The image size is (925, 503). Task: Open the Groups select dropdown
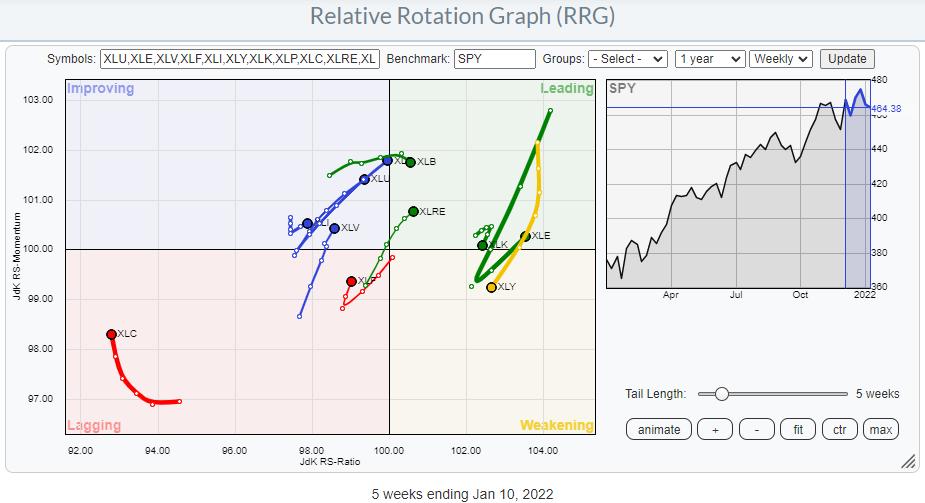point(628,59)
